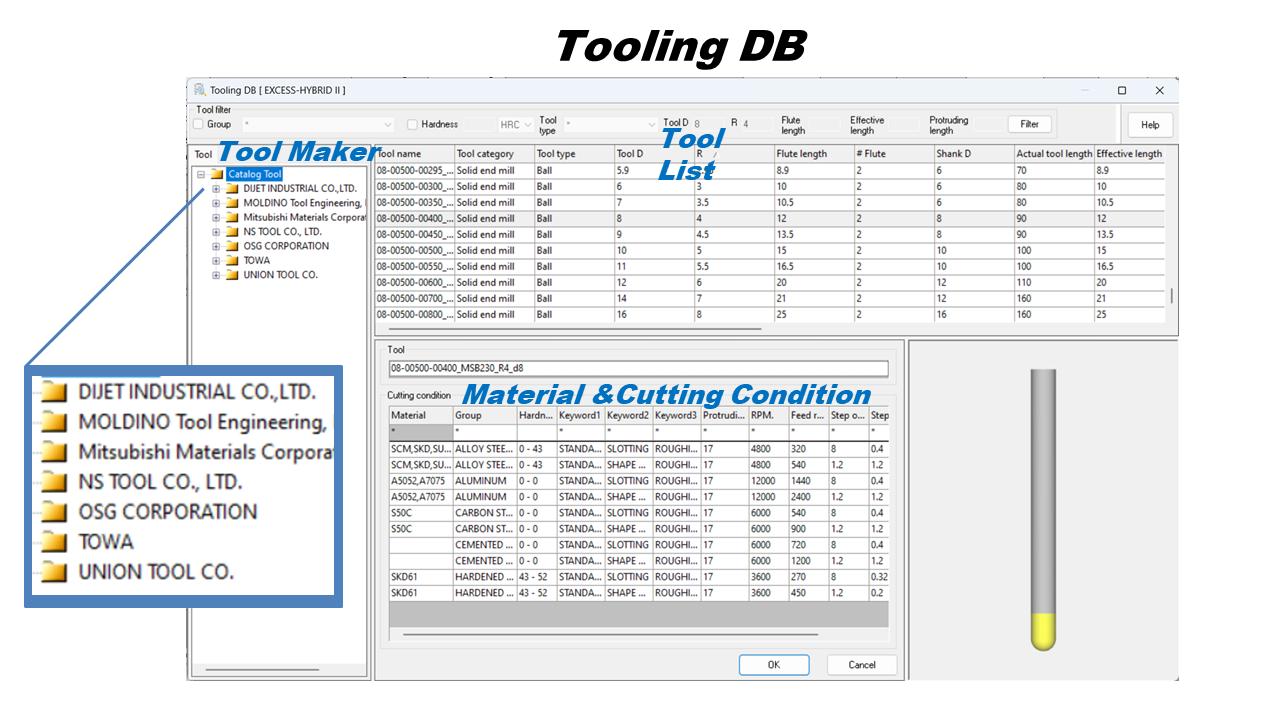This screenshot has height=720, width=1280.
Task: Click the Filter button
Action: pyautogui.click(x=1030, y=124)
